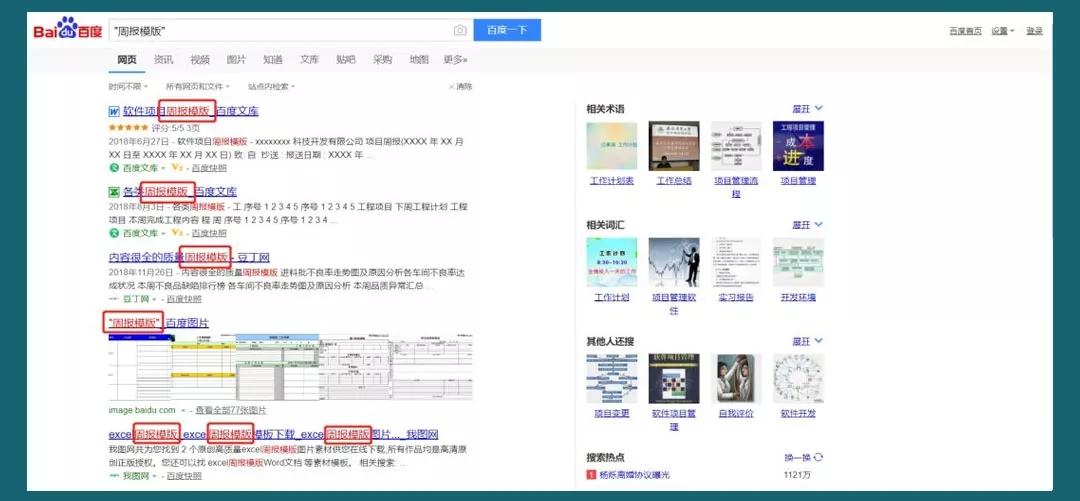Image resolution: width=1080 pixels, height=501 pixels.
Task: Click the 开发环境 thumbnail
Action: pos(798,263)
